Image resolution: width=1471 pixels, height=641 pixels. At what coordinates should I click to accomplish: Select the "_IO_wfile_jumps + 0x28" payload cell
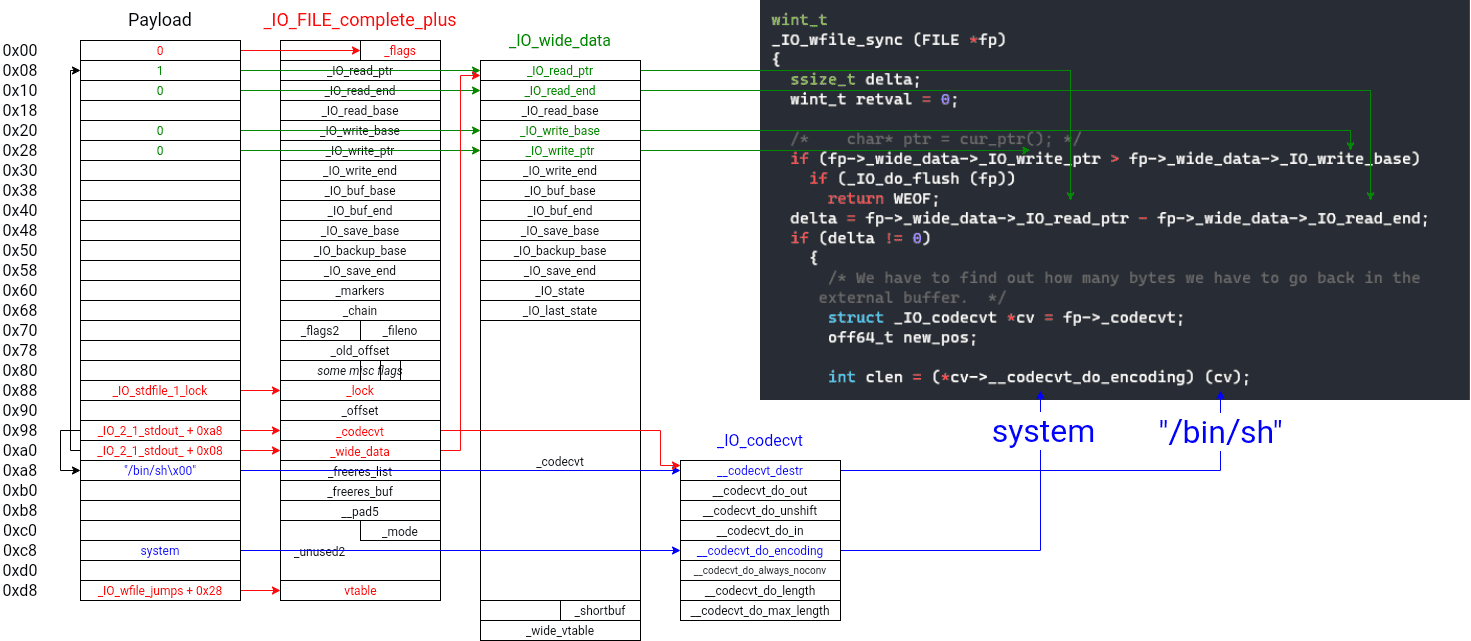tap(160, 591)
